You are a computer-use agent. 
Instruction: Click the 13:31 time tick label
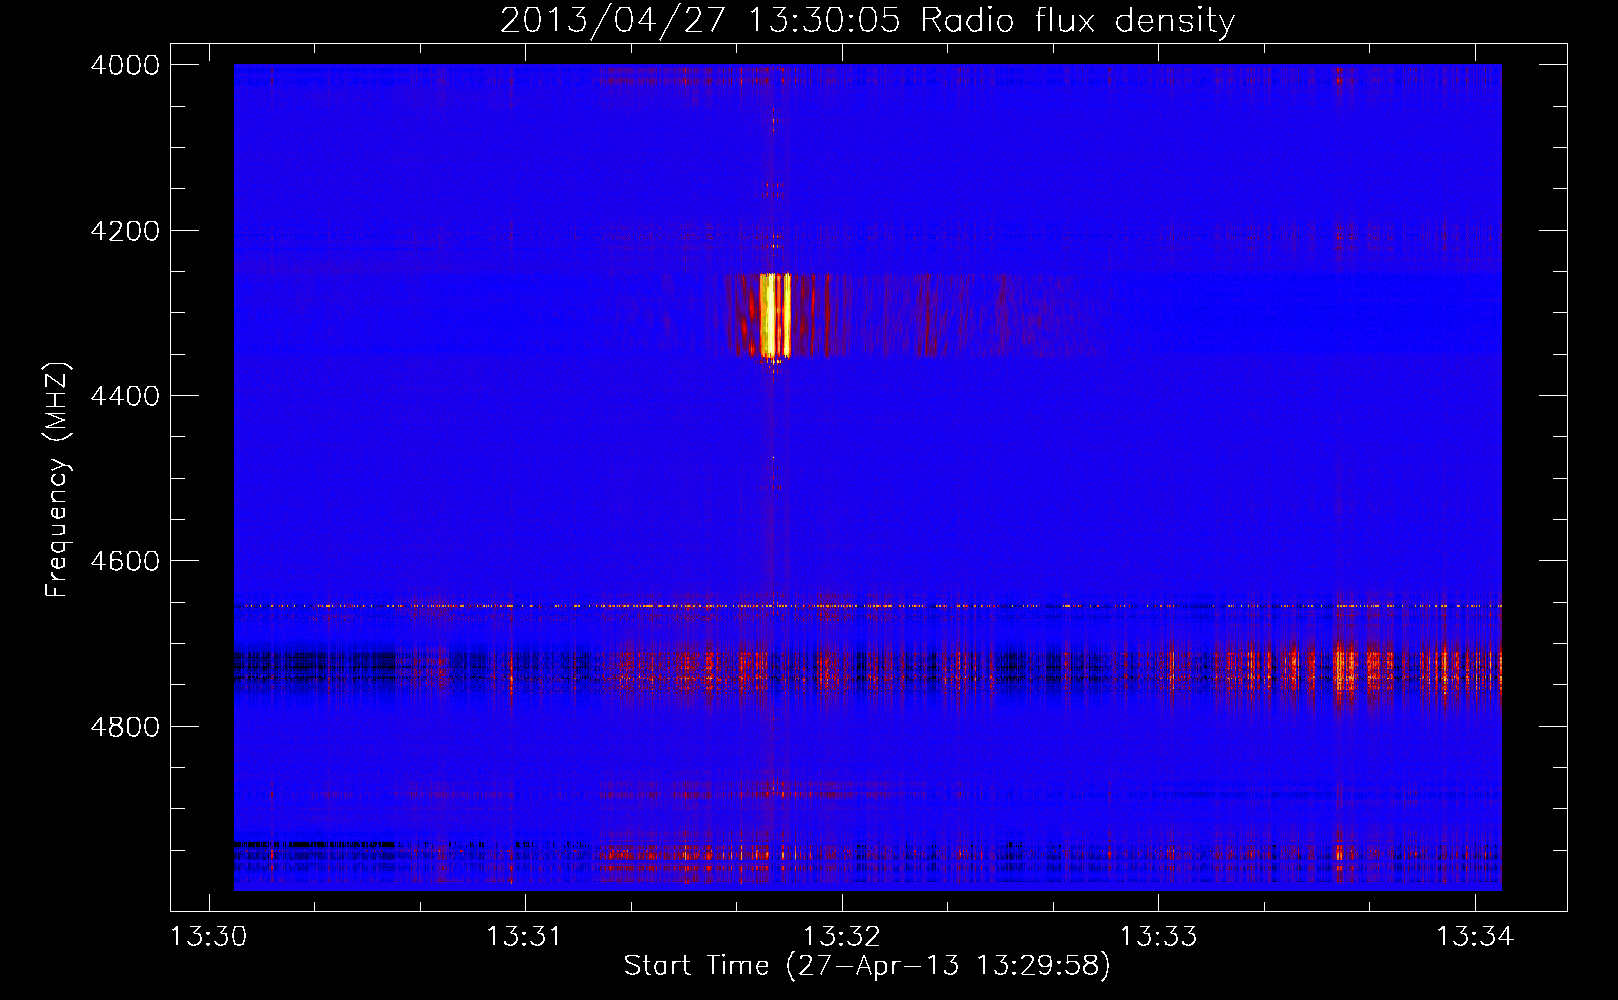[x=525, y=937]
